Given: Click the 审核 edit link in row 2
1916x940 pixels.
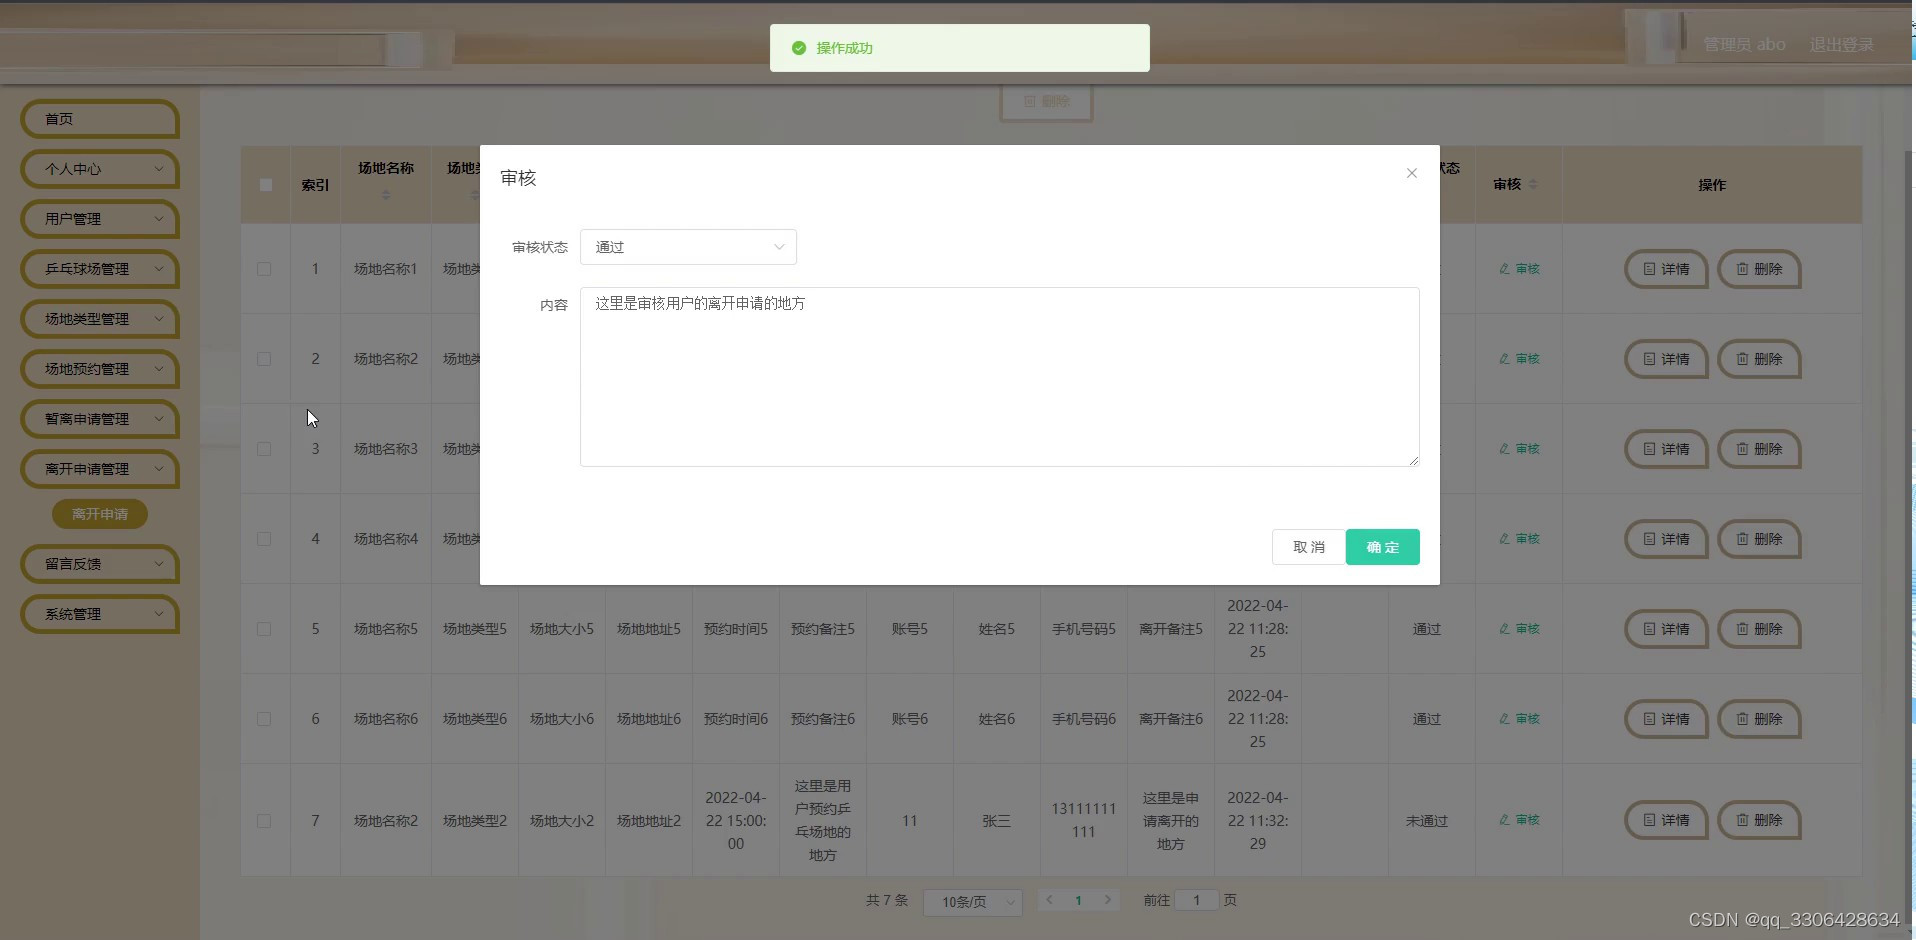Looking at the screenshot, I should pyautogui.click(x=1519, y=359).
